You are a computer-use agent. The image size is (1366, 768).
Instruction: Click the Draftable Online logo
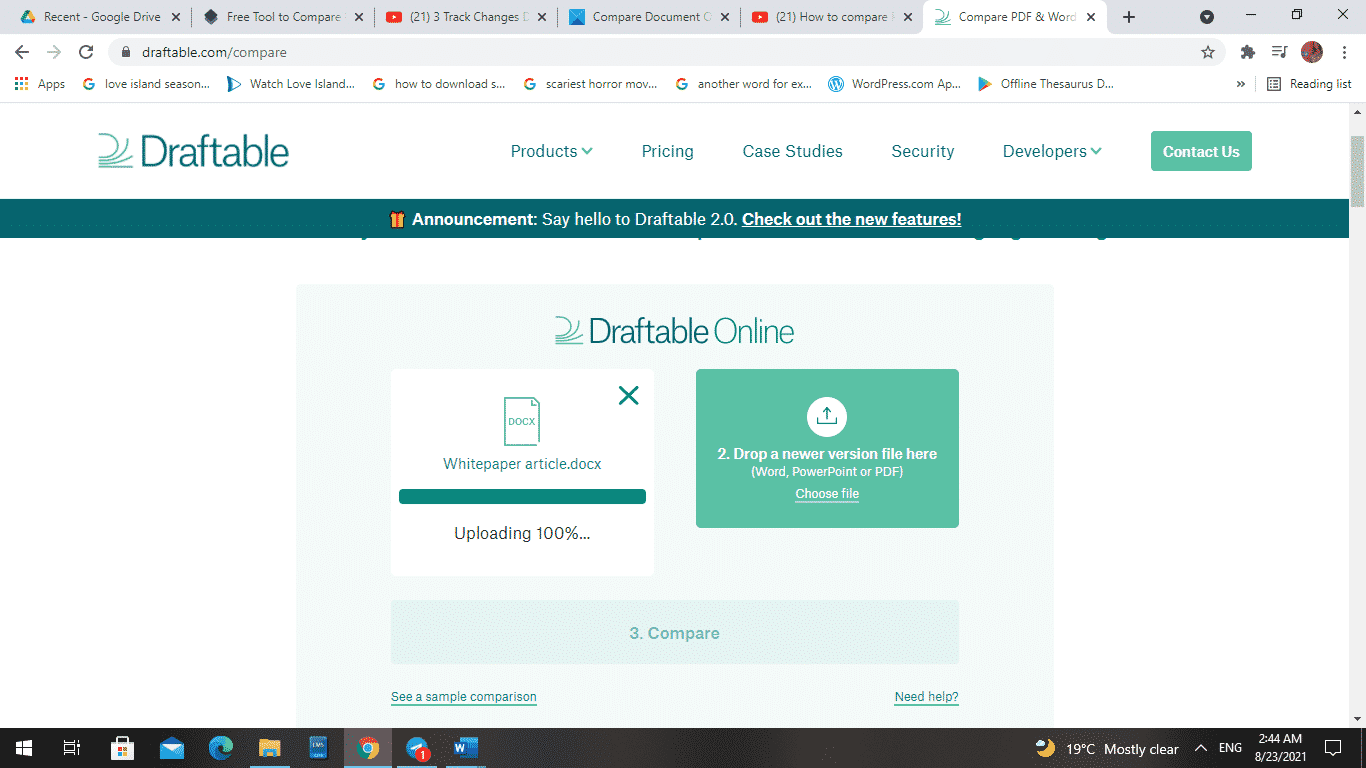pos(674,331)
